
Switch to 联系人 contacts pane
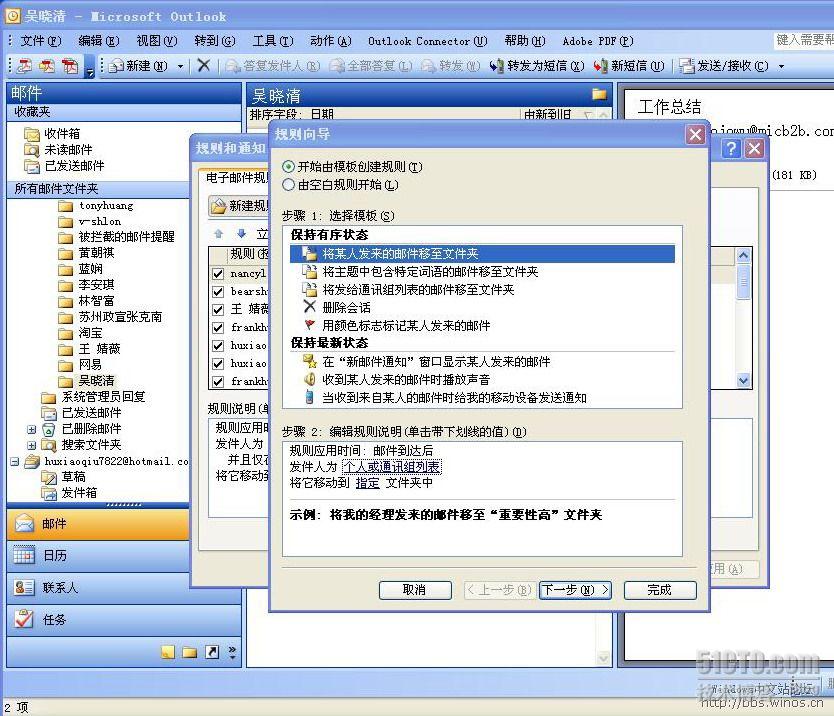click(98, 588)
